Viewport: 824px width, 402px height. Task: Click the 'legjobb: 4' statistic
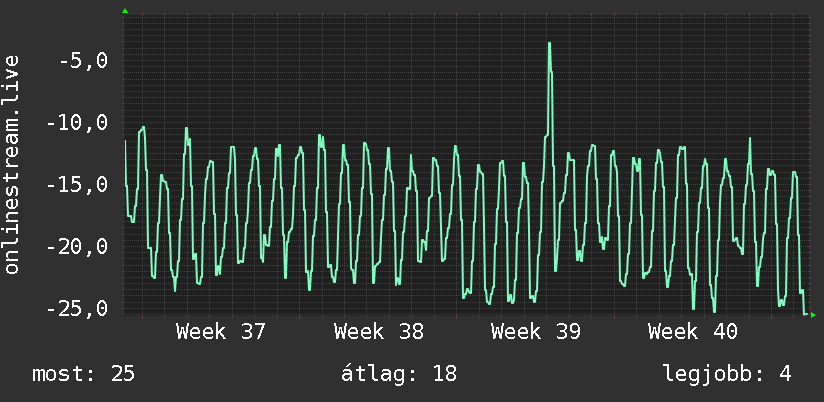727,375
